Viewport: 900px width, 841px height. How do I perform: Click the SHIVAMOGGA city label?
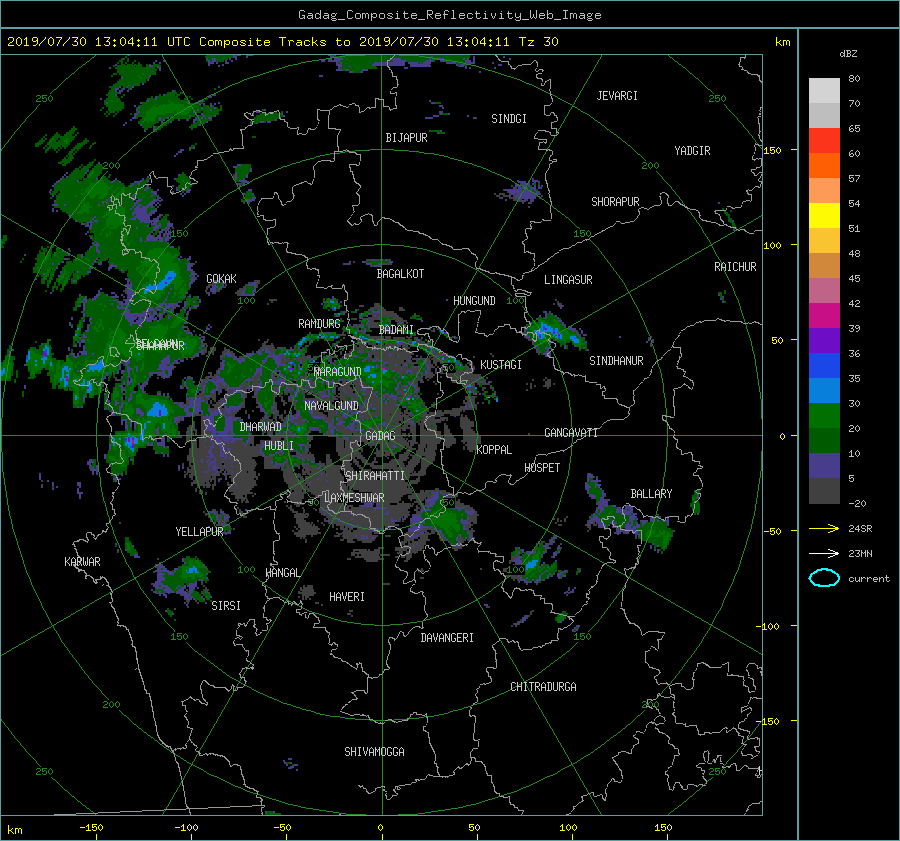(x=374, y=752)
